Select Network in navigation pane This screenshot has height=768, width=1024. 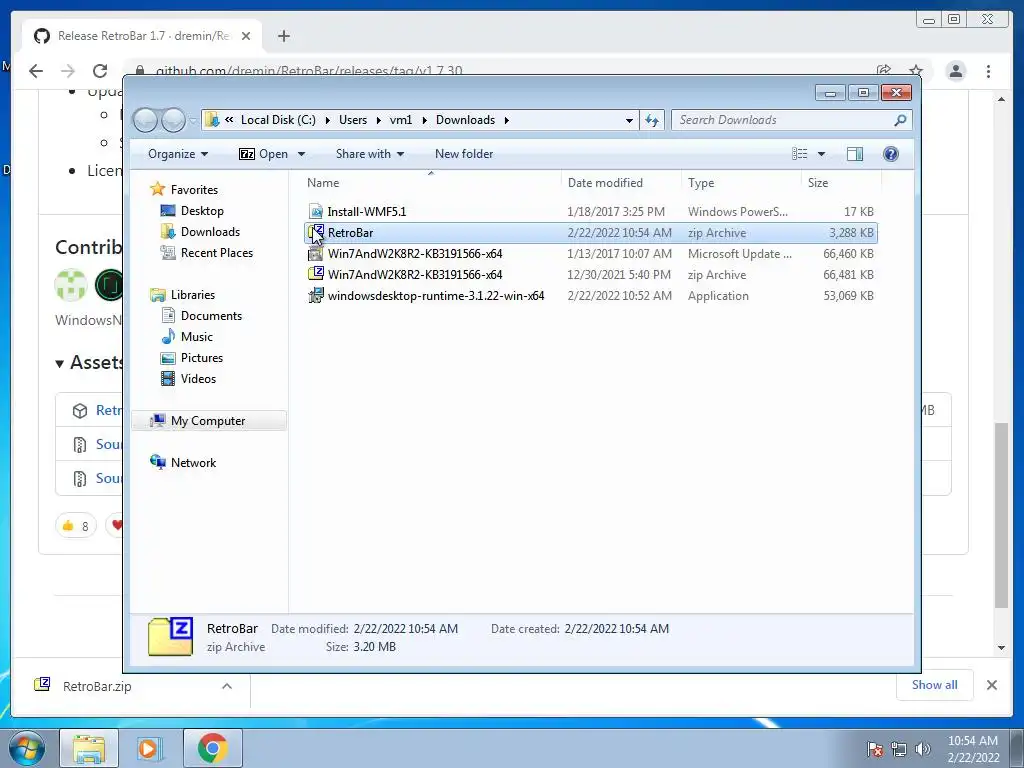tap(193, 462)
